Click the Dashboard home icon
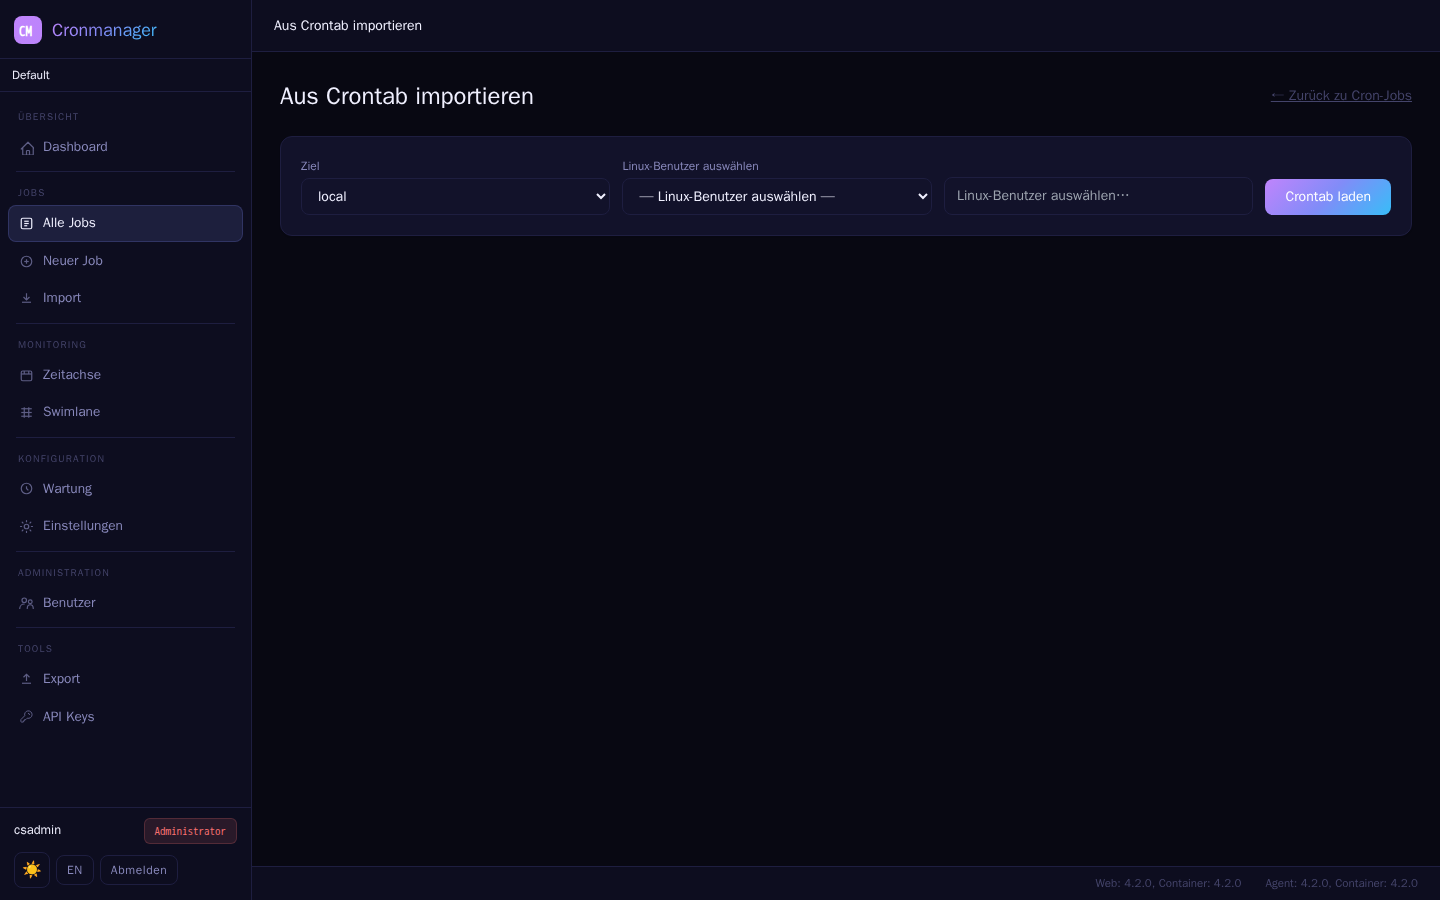 click(27, 148)
